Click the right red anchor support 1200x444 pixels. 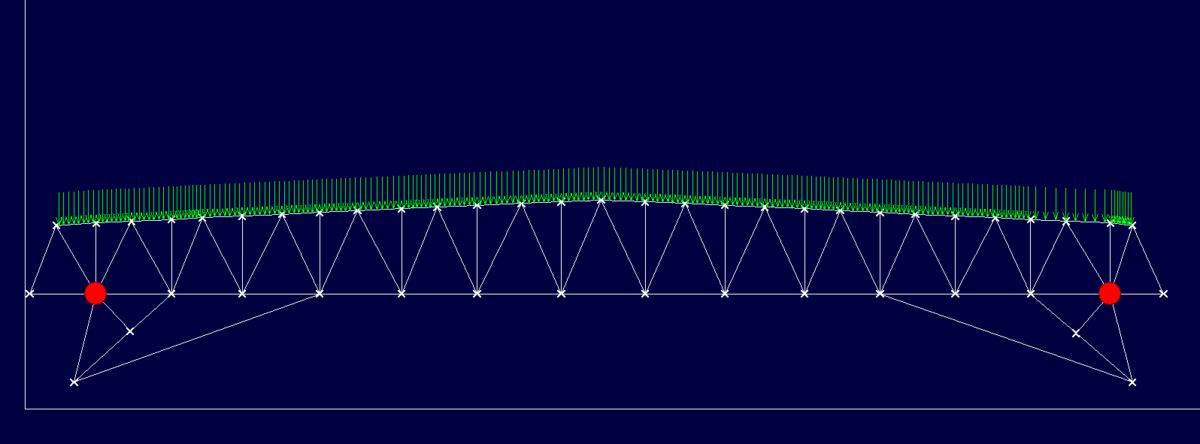[x=1109, y=293]
